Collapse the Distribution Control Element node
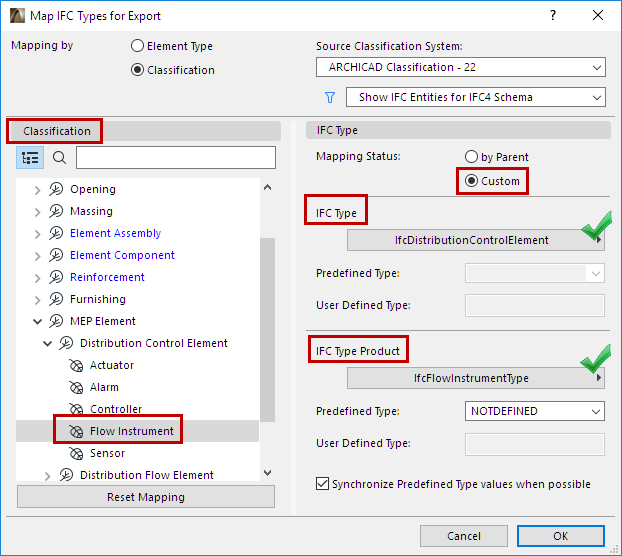622x556 pixels. (47, 343)
